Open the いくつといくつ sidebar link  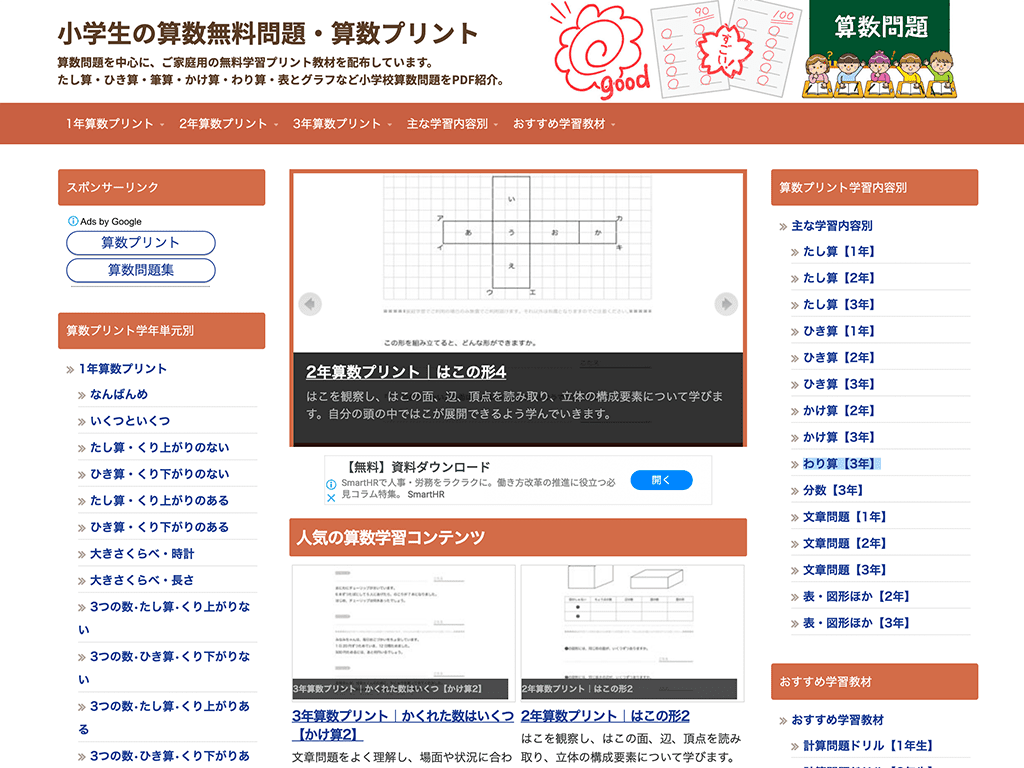click(x=130, y=421)
